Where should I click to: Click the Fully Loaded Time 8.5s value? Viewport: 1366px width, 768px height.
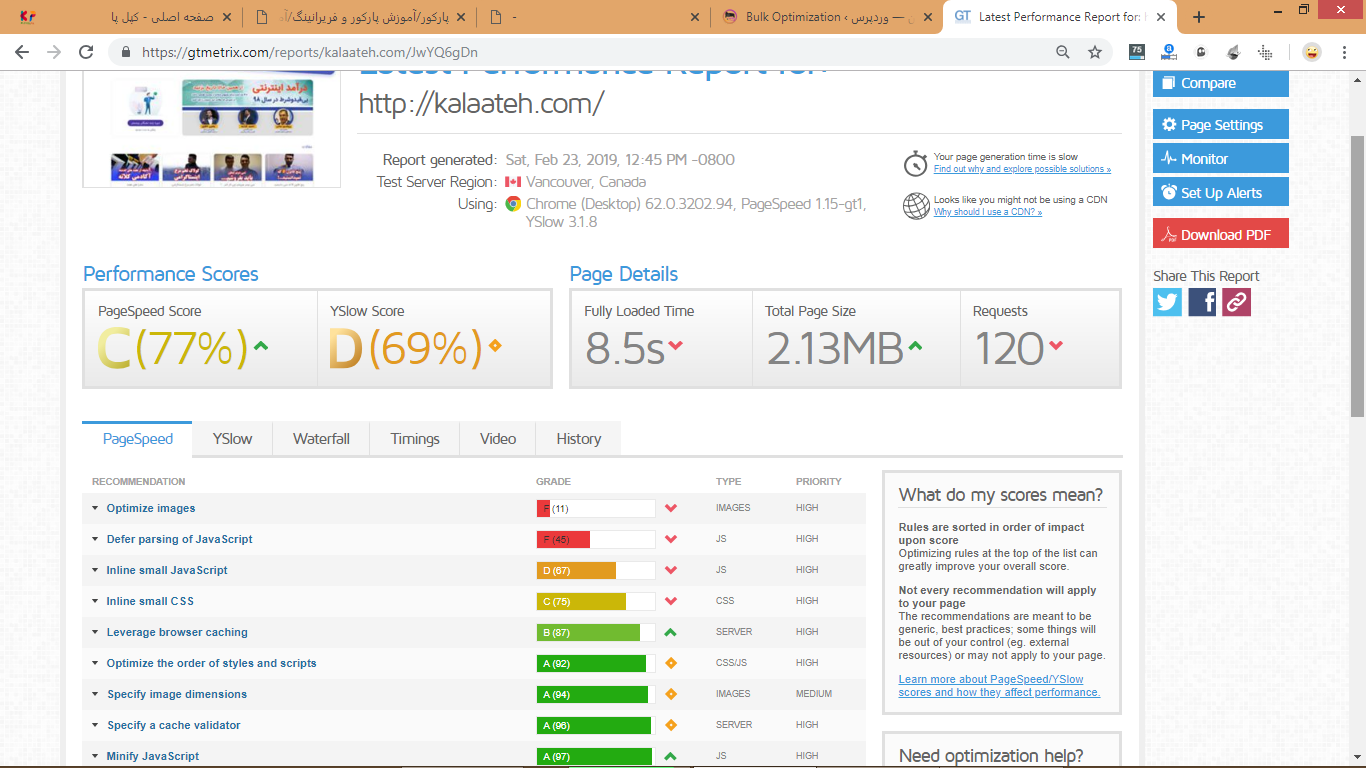[625, 348]
